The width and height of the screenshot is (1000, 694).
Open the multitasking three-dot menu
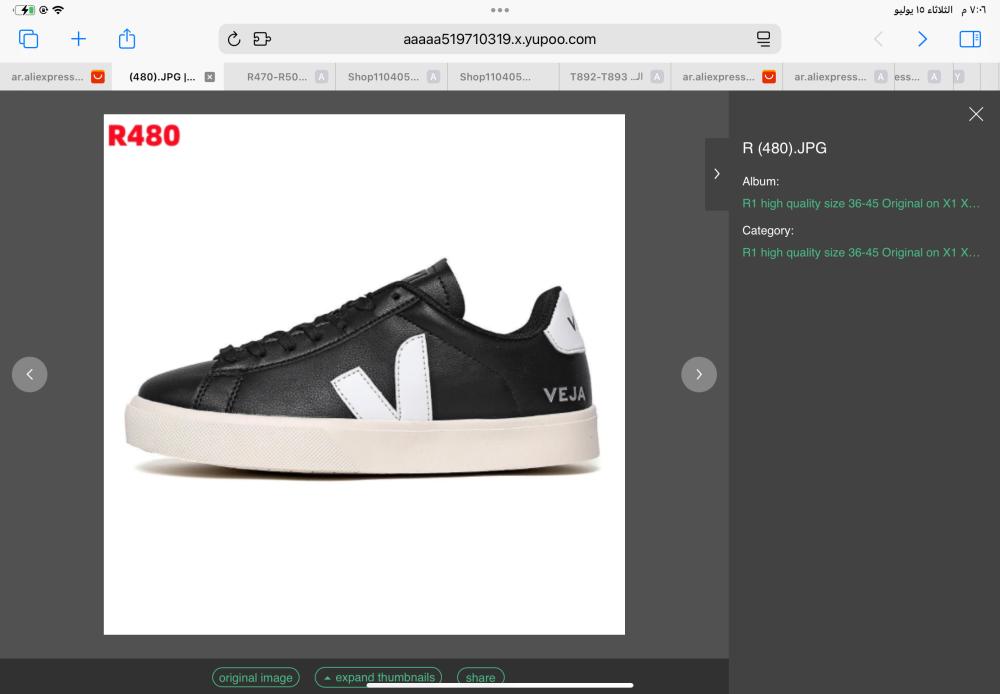pos(500,10)
